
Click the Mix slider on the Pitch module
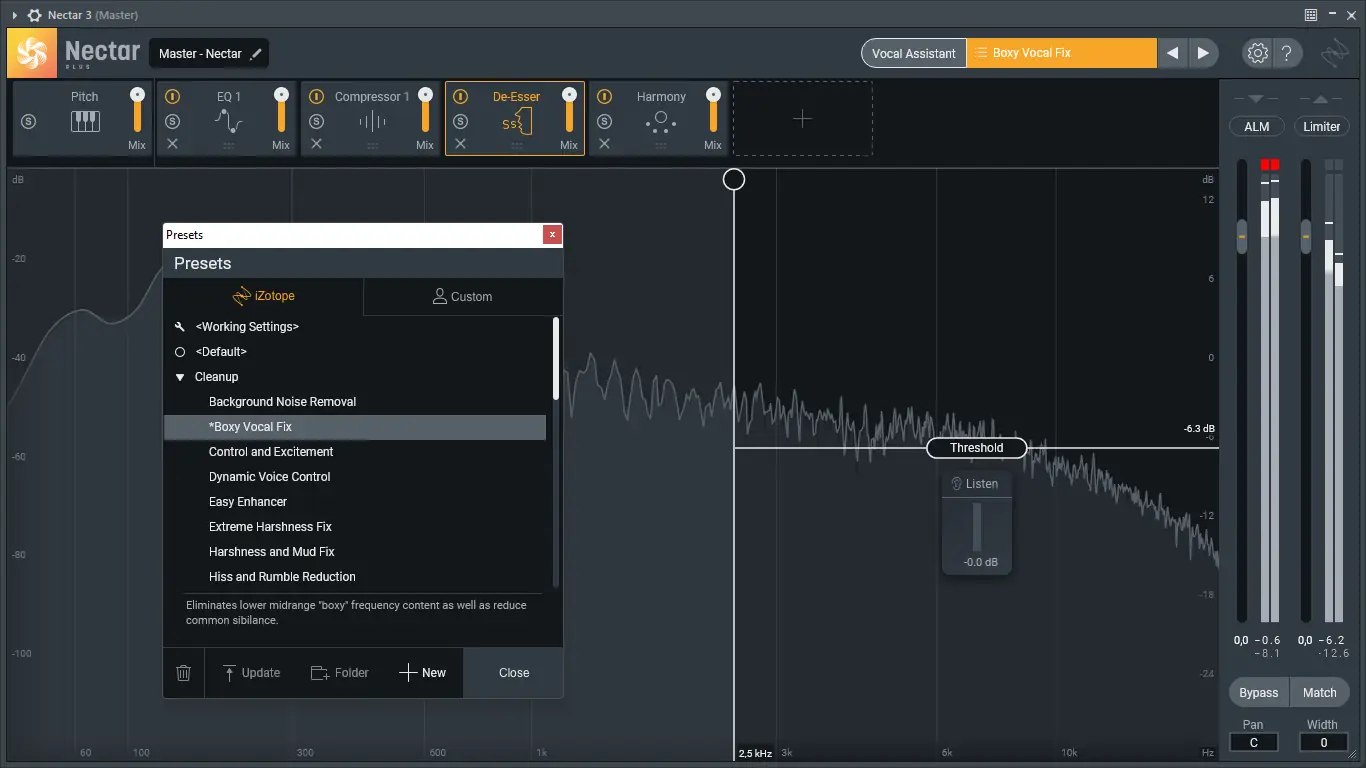137,111
